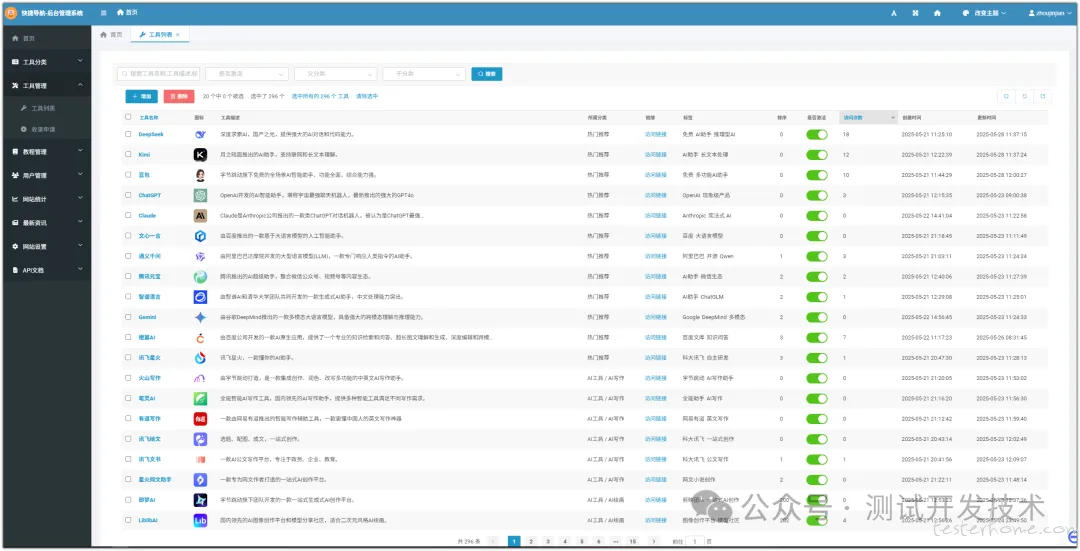
Task: Close the 工具列表 tab
Action: point(178,34)
